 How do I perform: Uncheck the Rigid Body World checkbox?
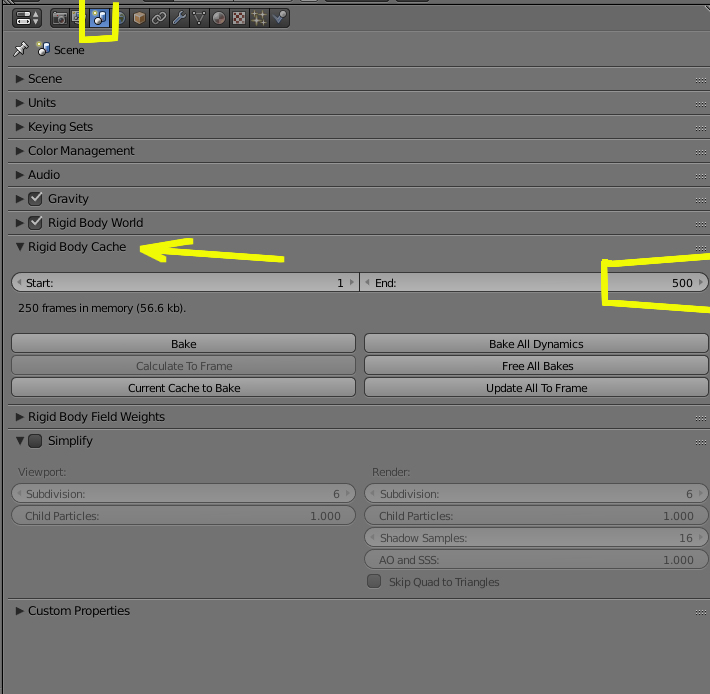tap(35, 223)
